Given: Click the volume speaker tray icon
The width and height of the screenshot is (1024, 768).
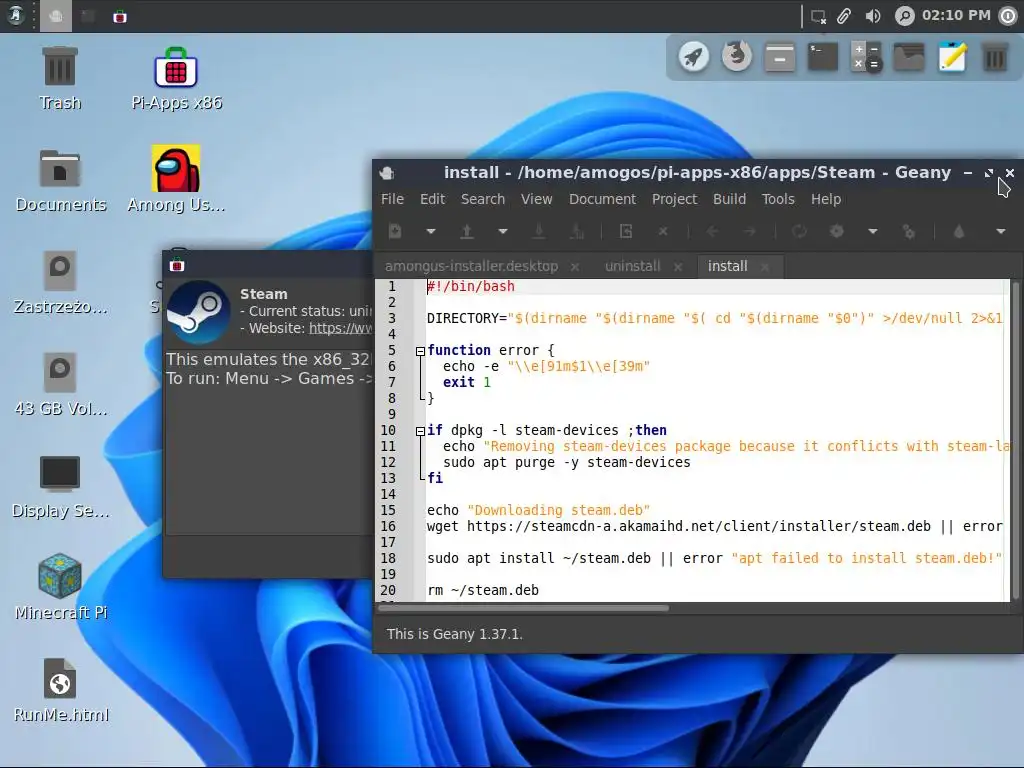Looking at the screenshot, I should [873, 16].
